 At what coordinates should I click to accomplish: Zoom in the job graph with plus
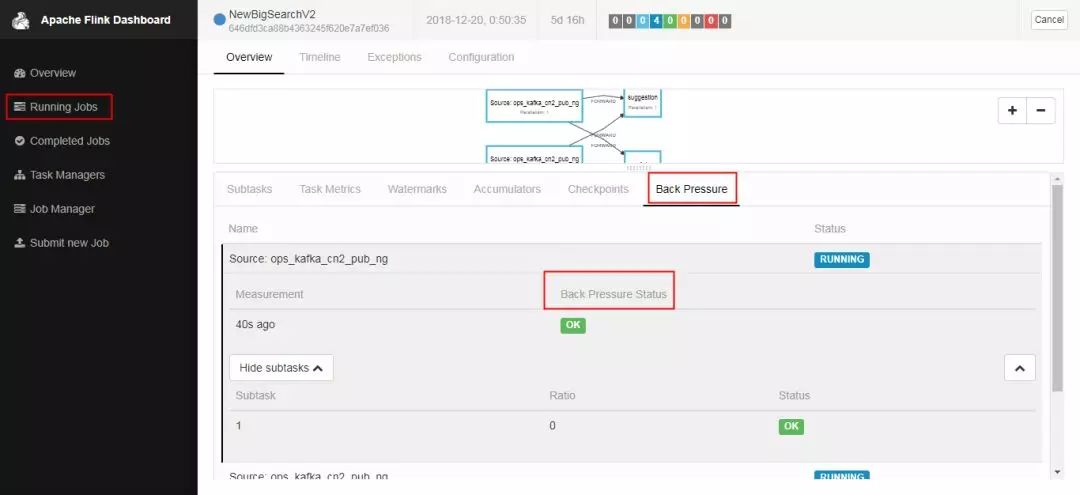tap(1012, 110)
